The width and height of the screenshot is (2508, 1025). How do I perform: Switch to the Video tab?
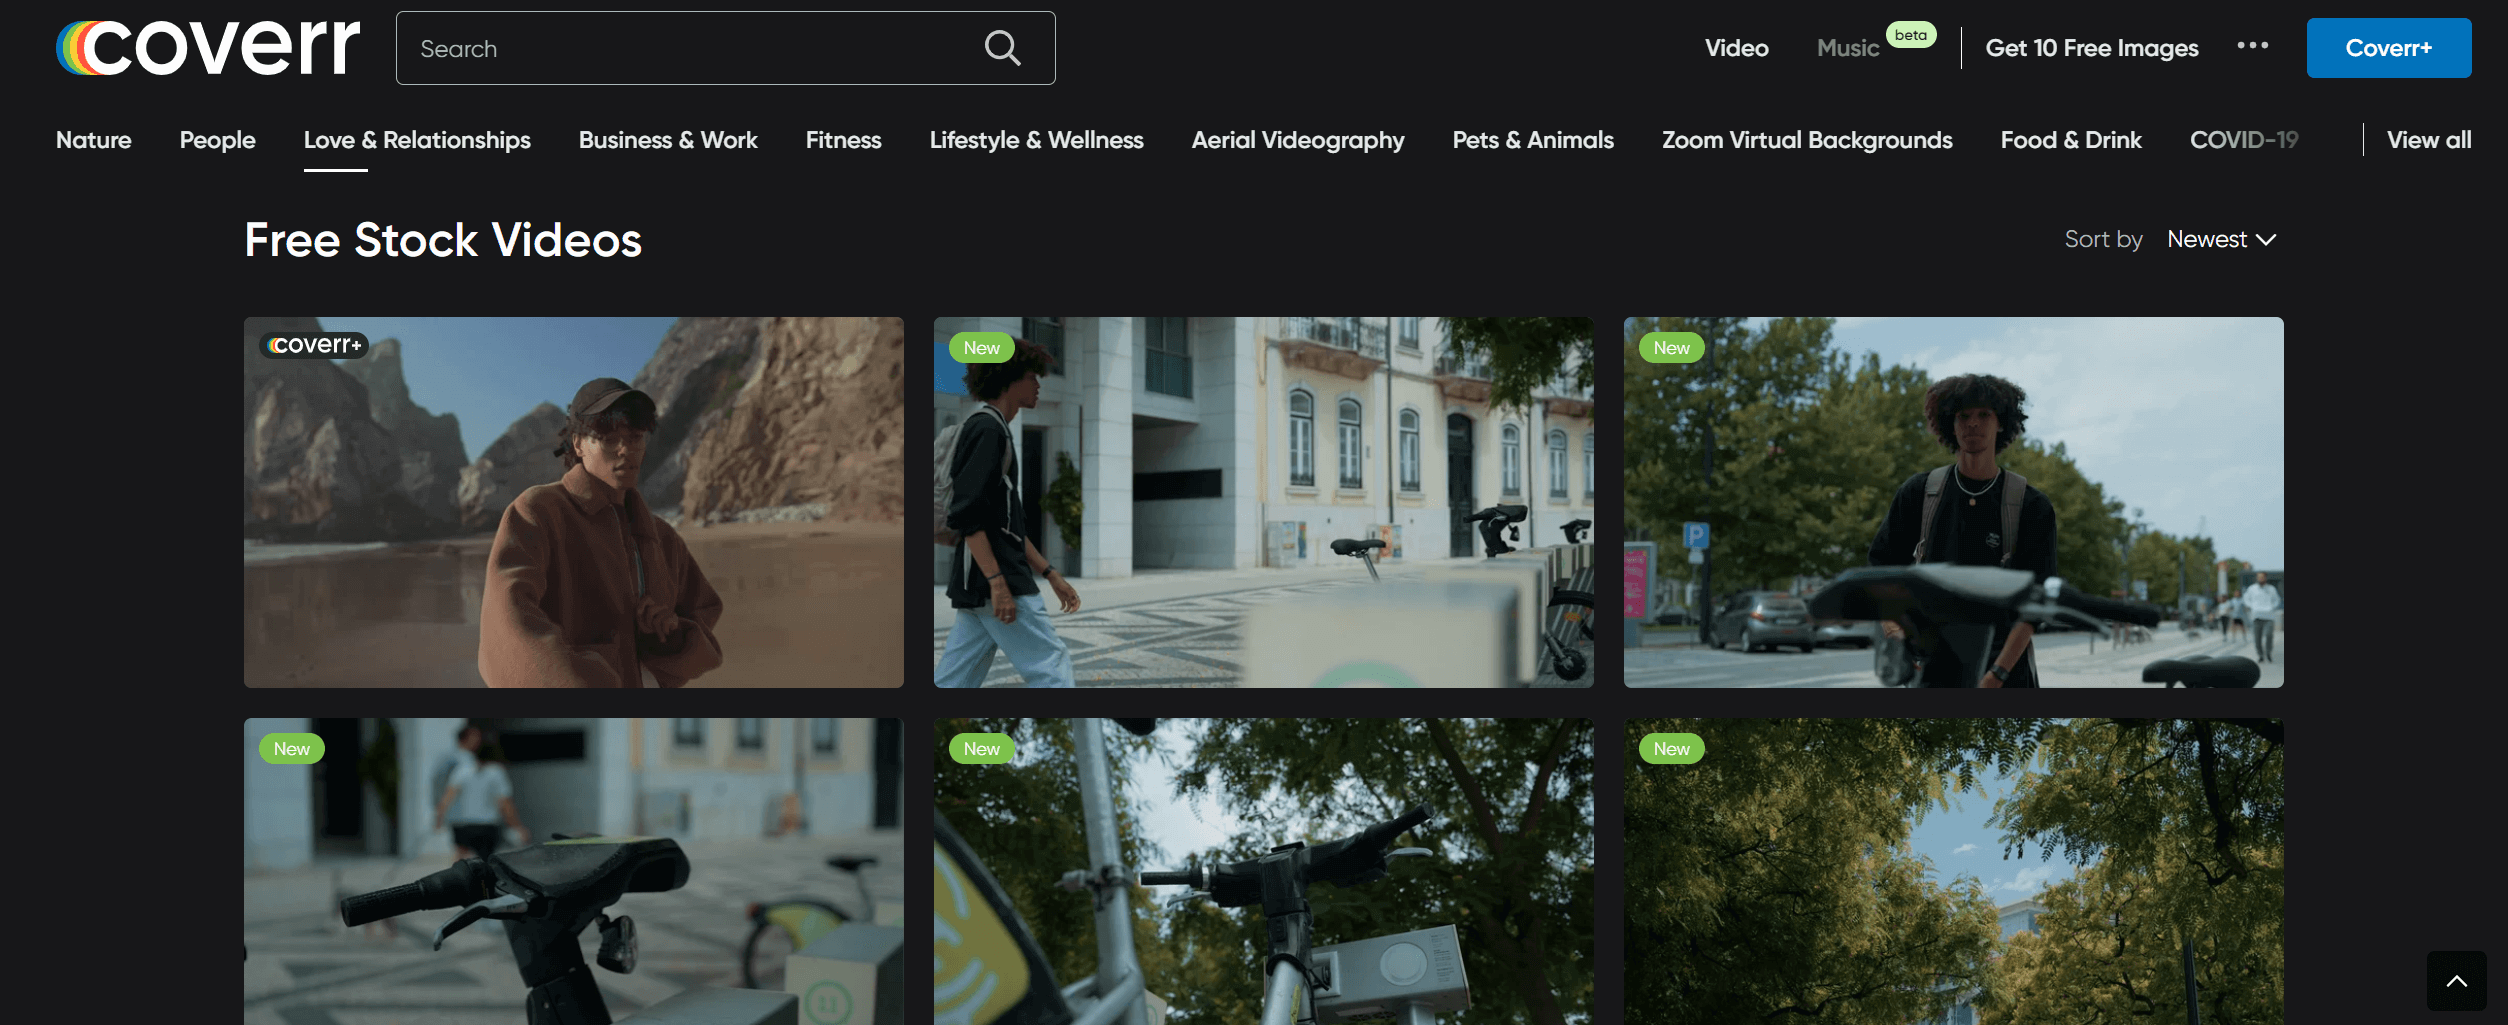1736,47
